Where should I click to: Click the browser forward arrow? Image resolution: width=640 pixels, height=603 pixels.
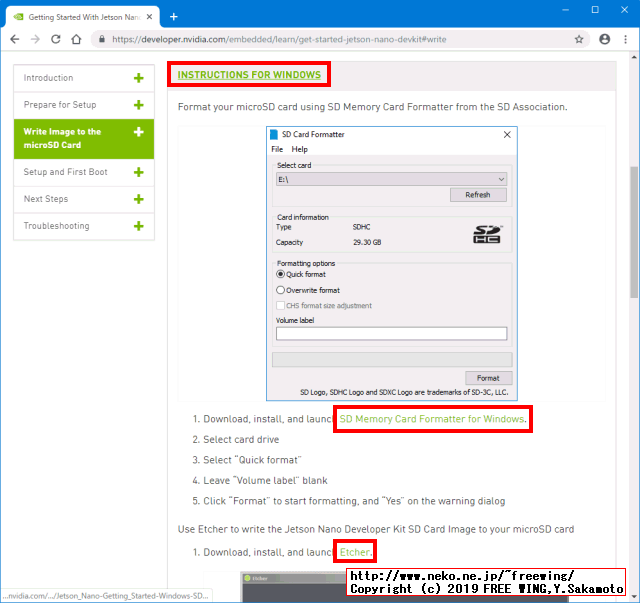pyautogui.click(x=36, y=39)
